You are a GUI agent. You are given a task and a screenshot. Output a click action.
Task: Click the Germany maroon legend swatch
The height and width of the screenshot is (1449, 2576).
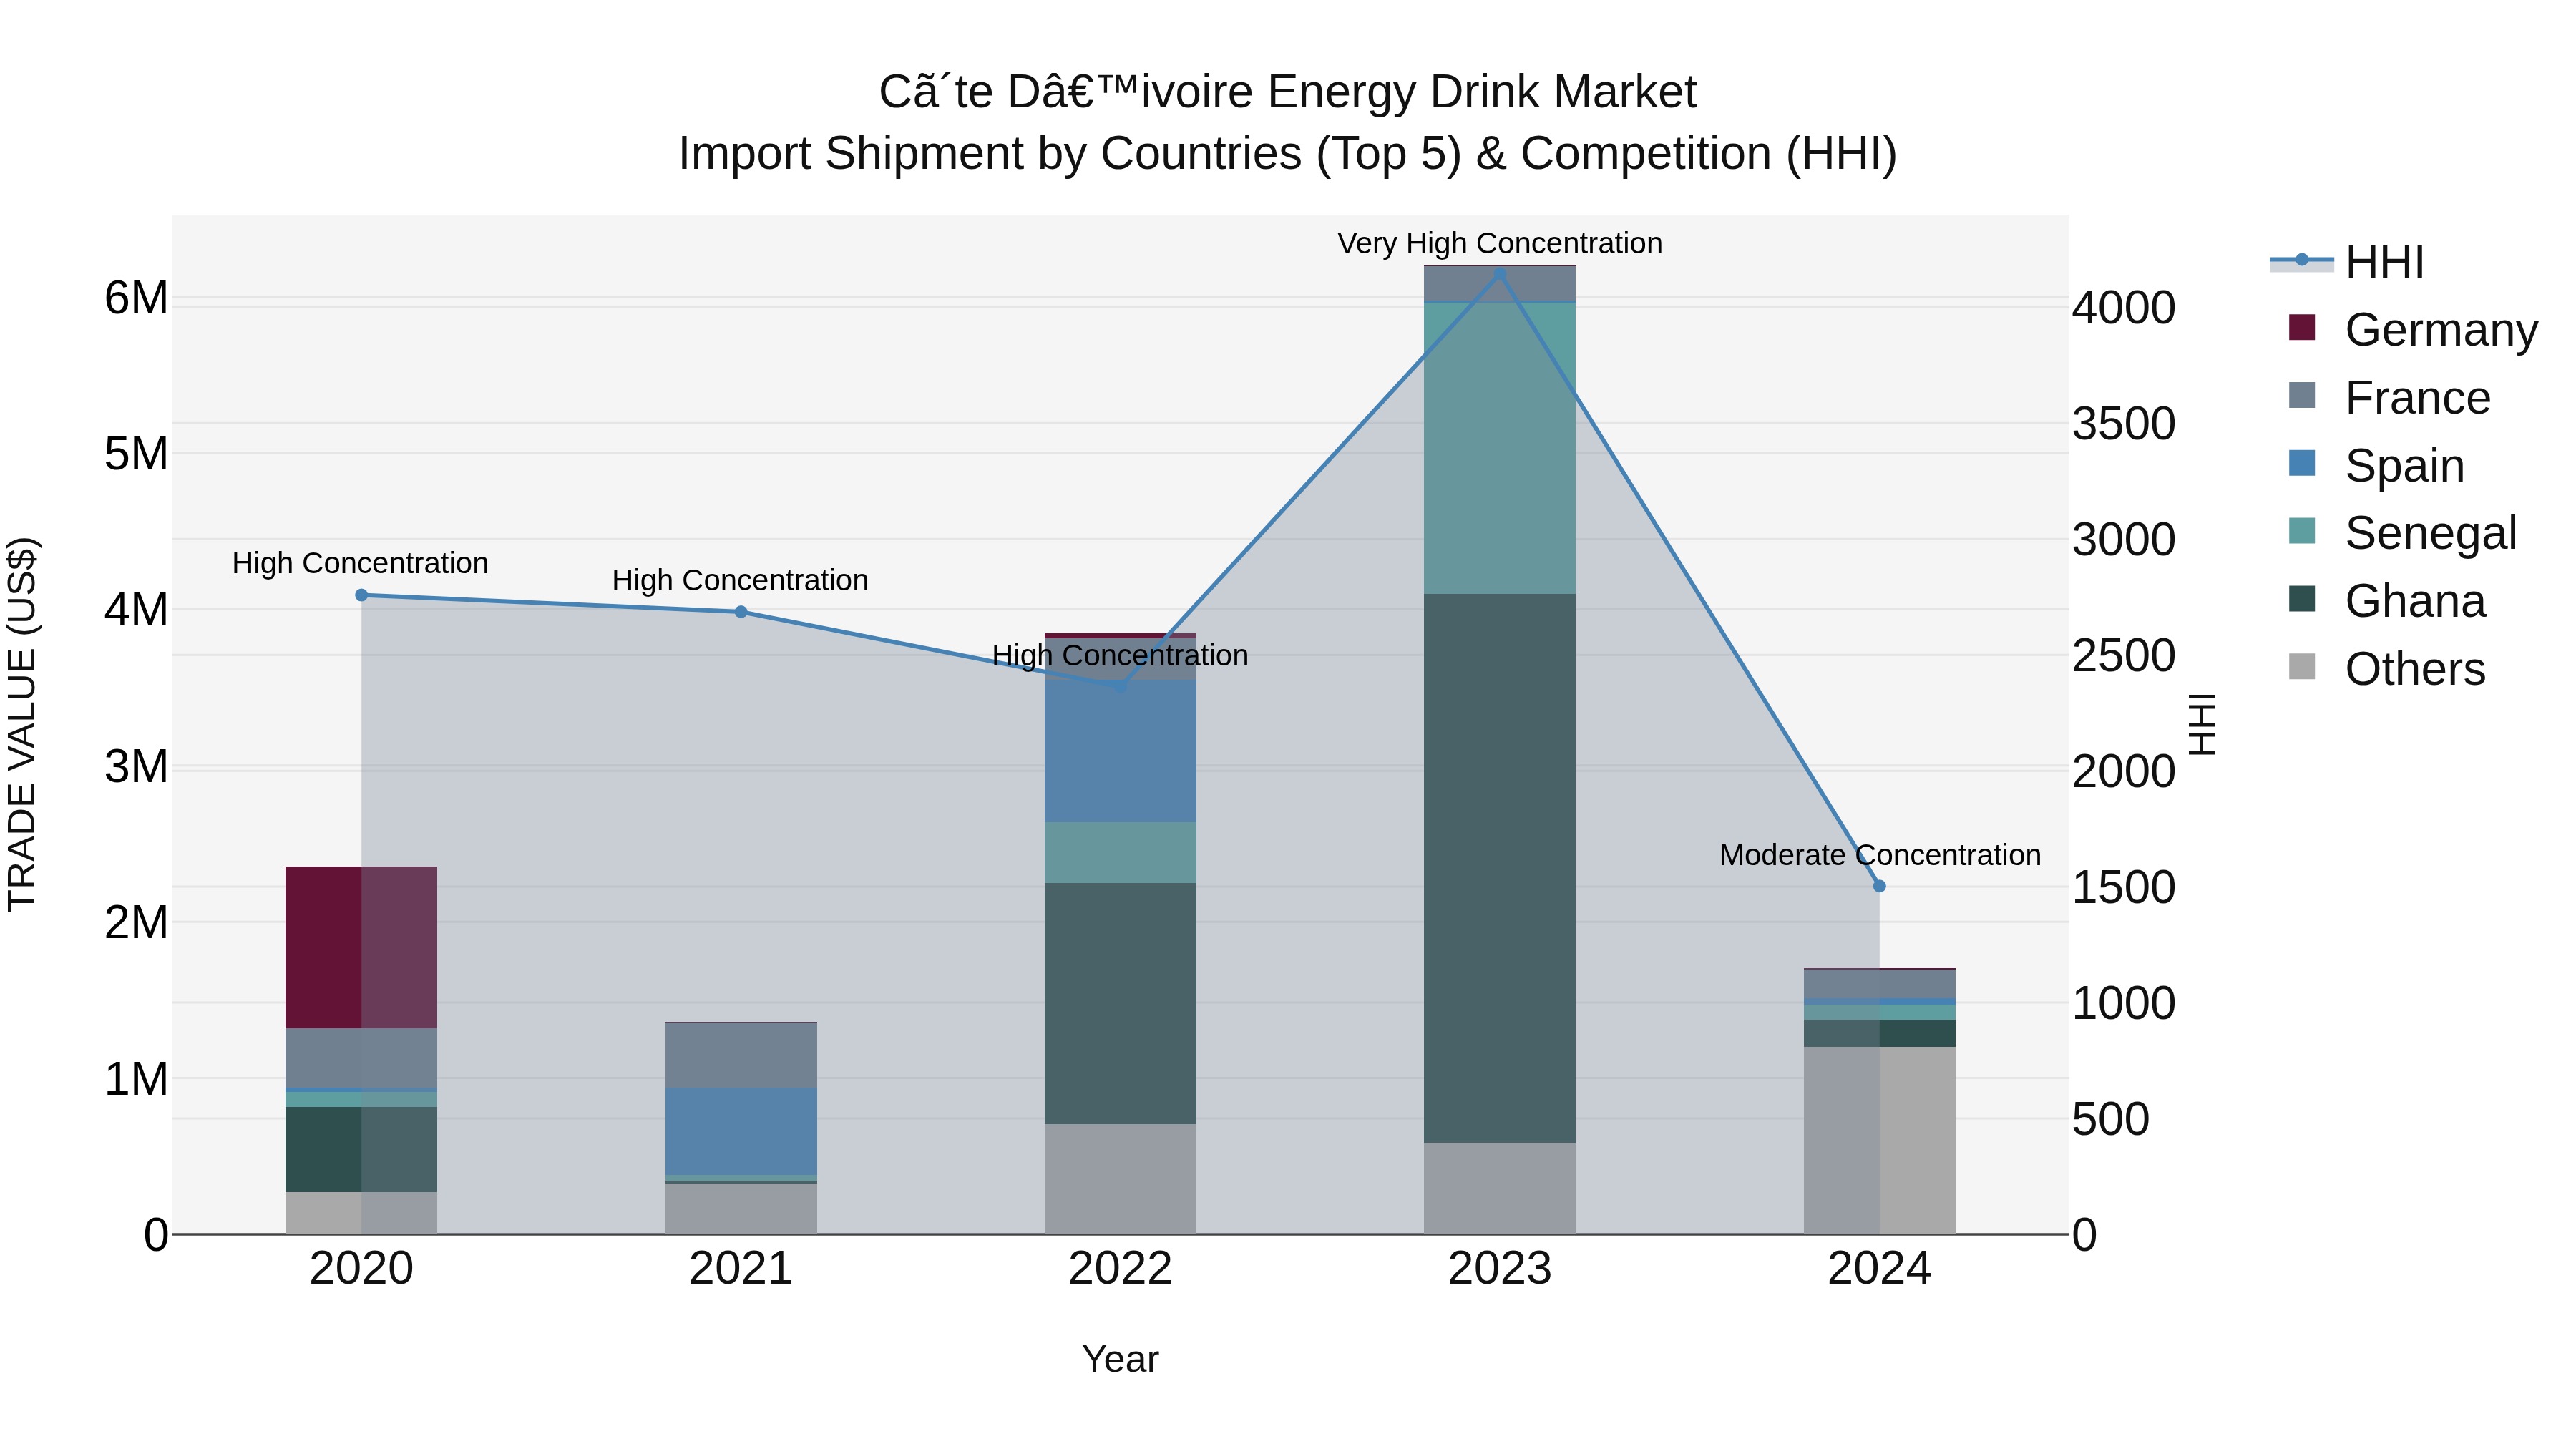(x=2302, y=327)
